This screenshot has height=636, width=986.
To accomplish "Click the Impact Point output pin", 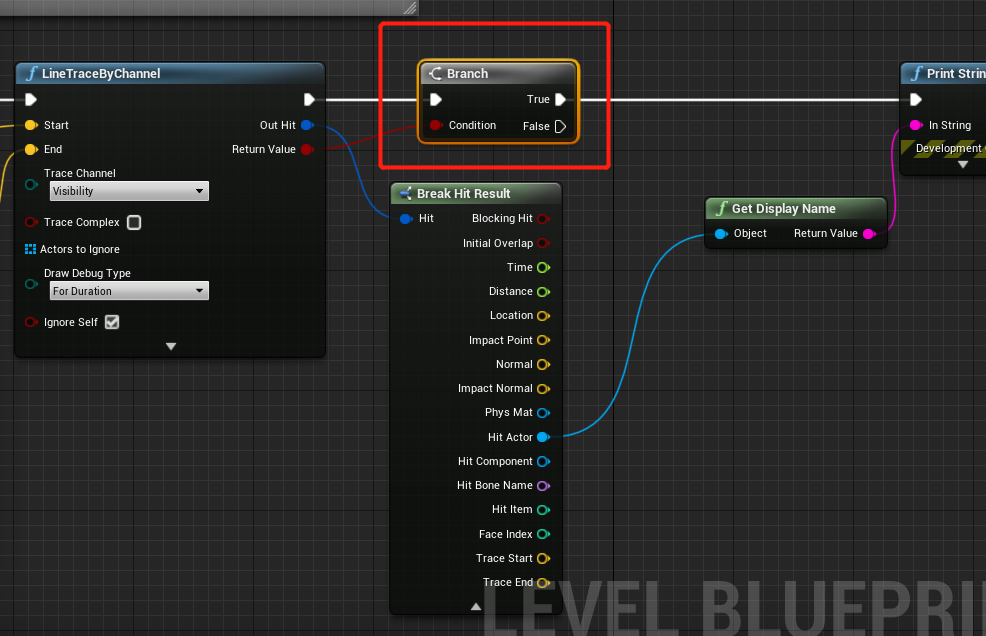I will (543, 340).
